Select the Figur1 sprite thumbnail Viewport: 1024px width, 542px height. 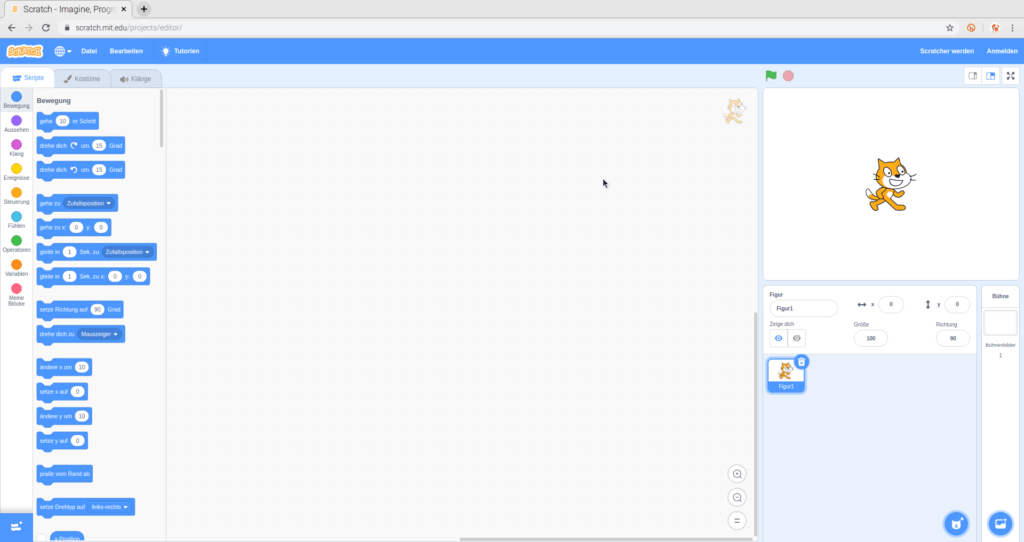786,375
